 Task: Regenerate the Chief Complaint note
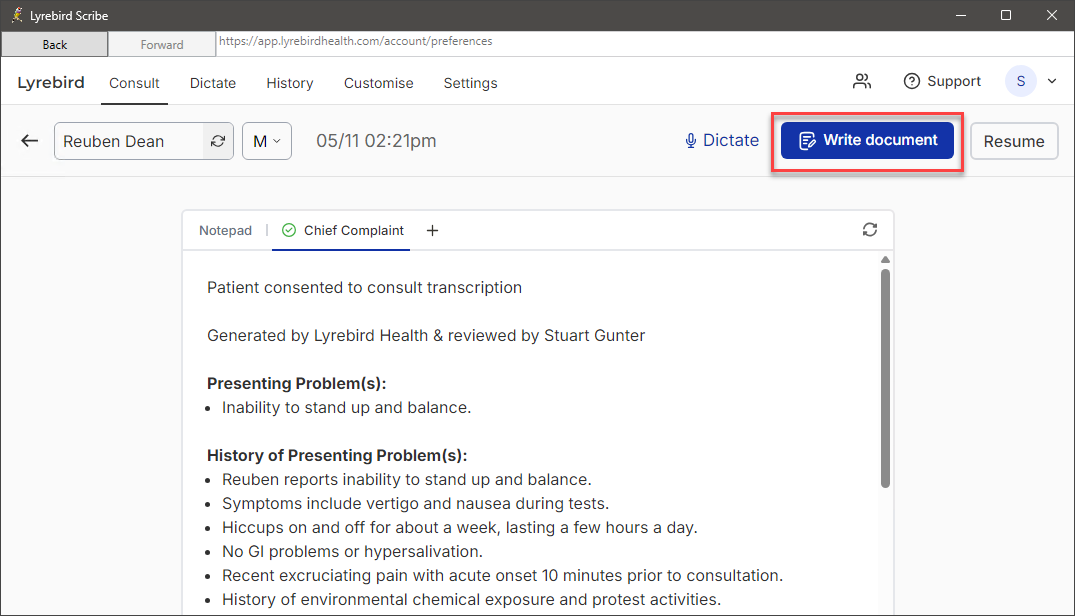869,230
